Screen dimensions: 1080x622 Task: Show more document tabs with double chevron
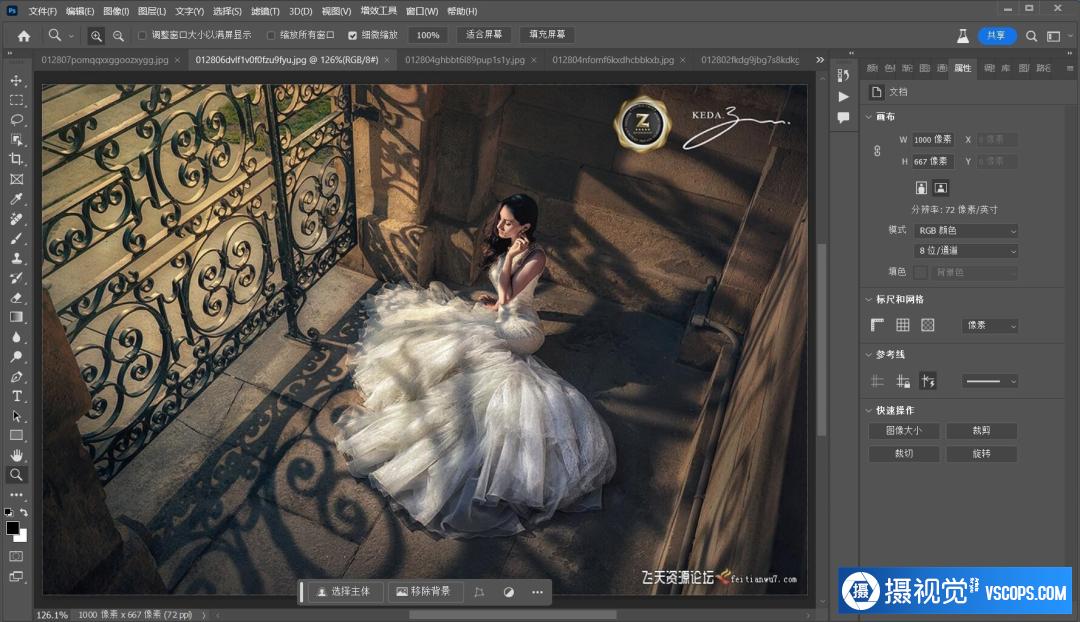pos(820,60)
